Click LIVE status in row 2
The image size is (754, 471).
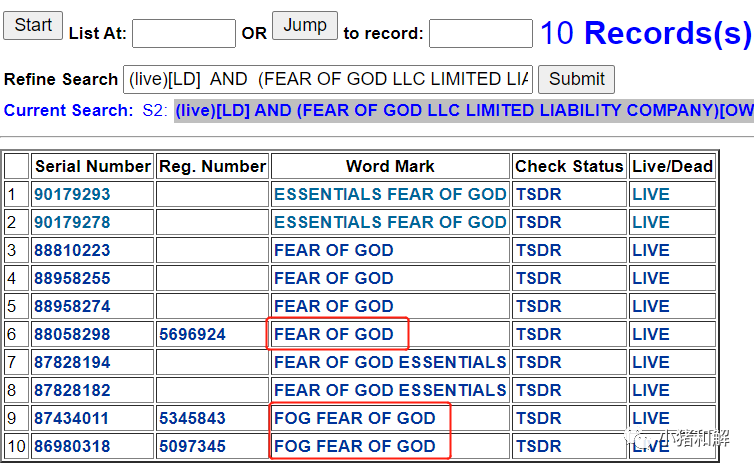click(x=651, y=222)
